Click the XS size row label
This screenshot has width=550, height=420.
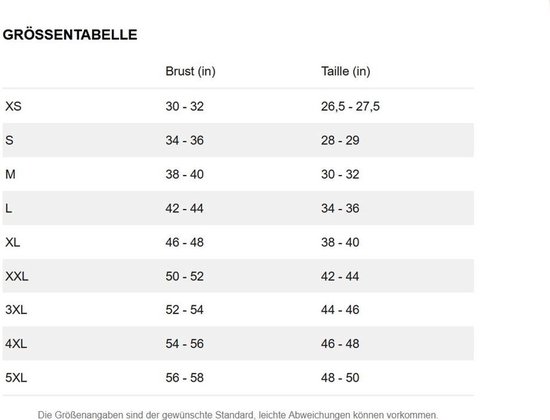[x=13, y=106]
